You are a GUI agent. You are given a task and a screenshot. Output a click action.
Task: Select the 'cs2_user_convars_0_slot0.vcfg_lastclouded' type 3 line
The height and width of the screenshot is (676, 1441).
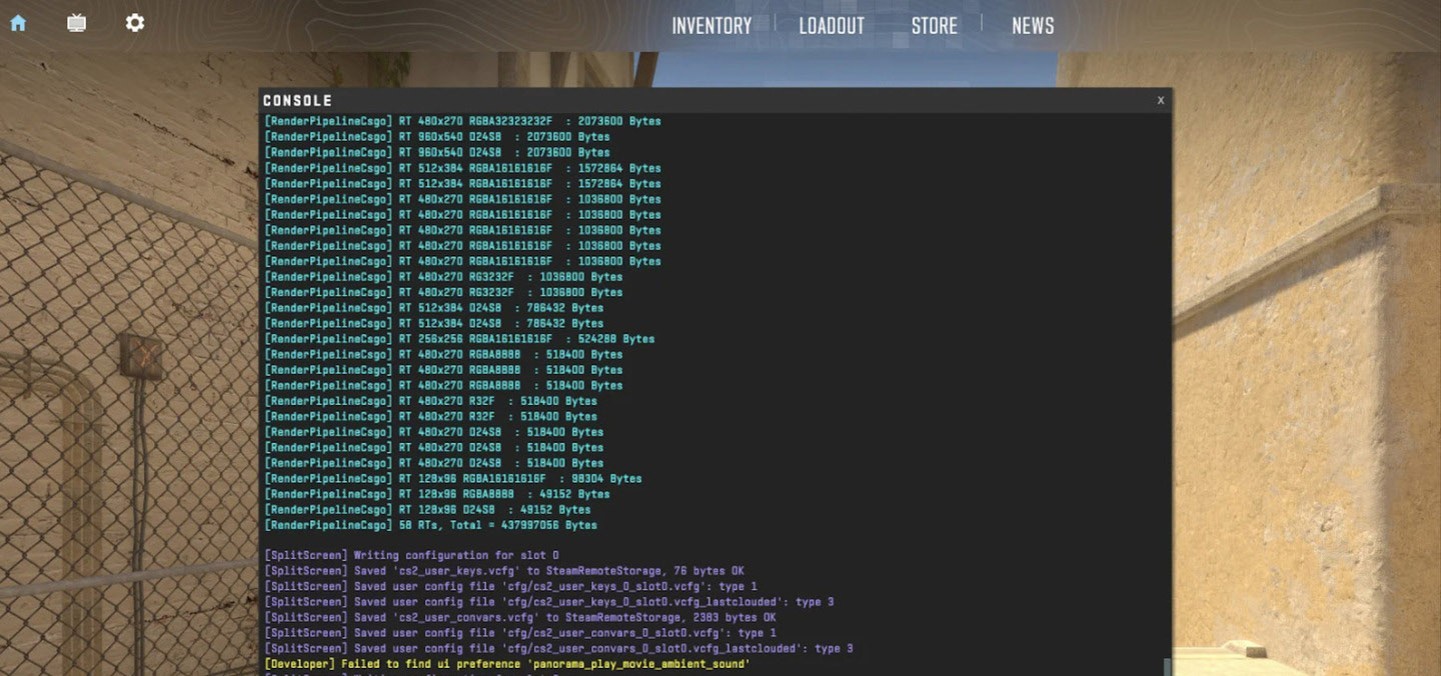click(x=559, y=649)
